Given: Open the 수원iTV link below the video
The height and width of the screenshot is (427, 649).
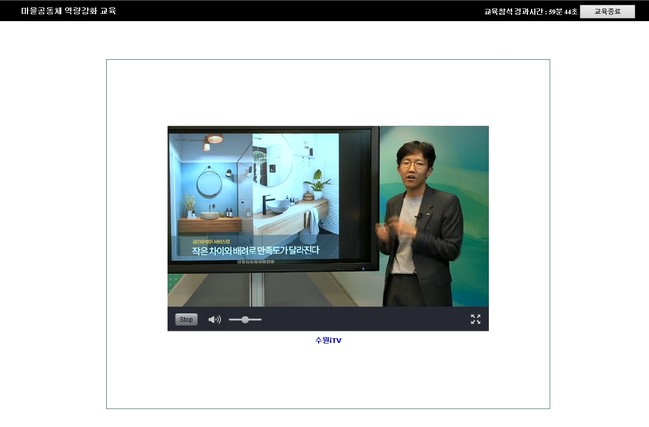Looking at the screenshot, I should [x=328, y=340].
